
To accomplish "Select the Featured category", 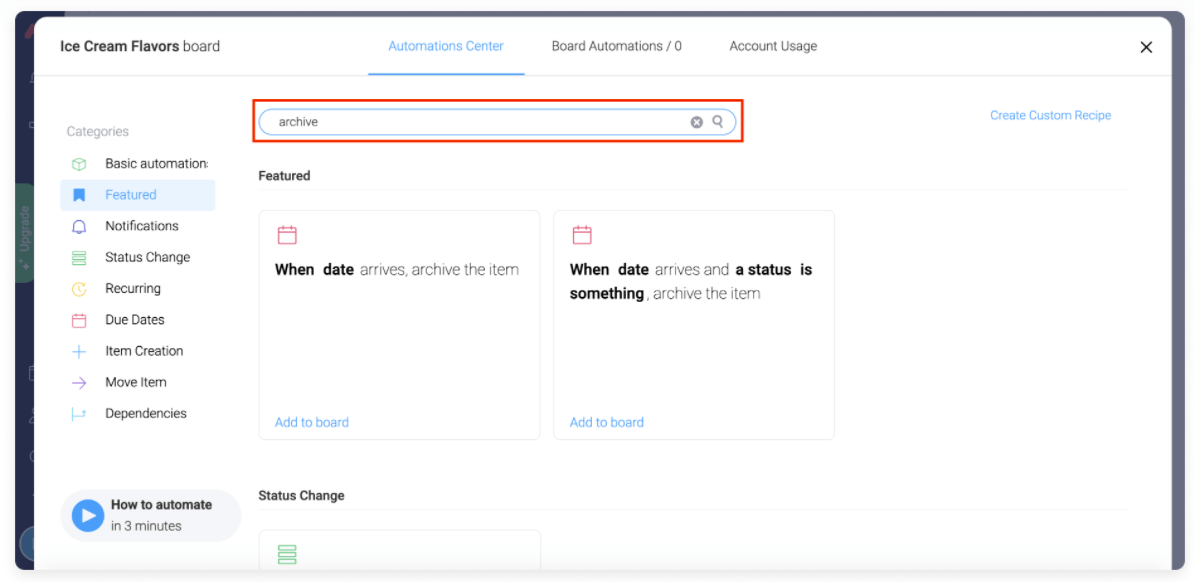I will (x=131, y=195).
